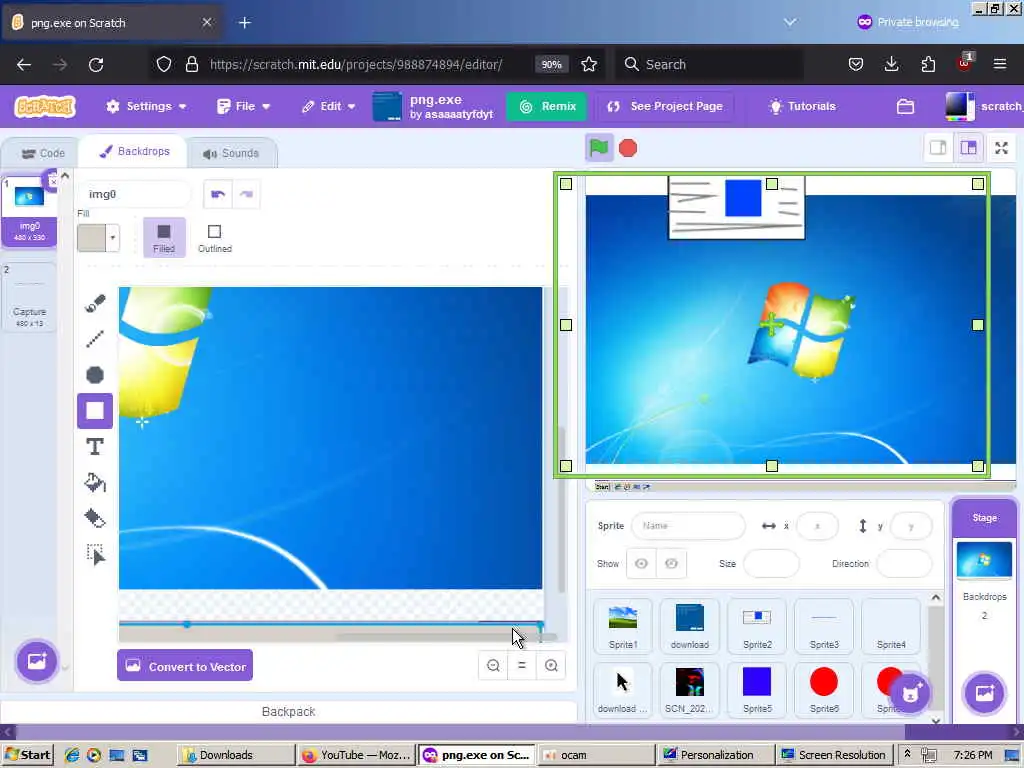Click the sprite Size field
This screenshot has height=768, width=1024.
click(x=771, y=564)
